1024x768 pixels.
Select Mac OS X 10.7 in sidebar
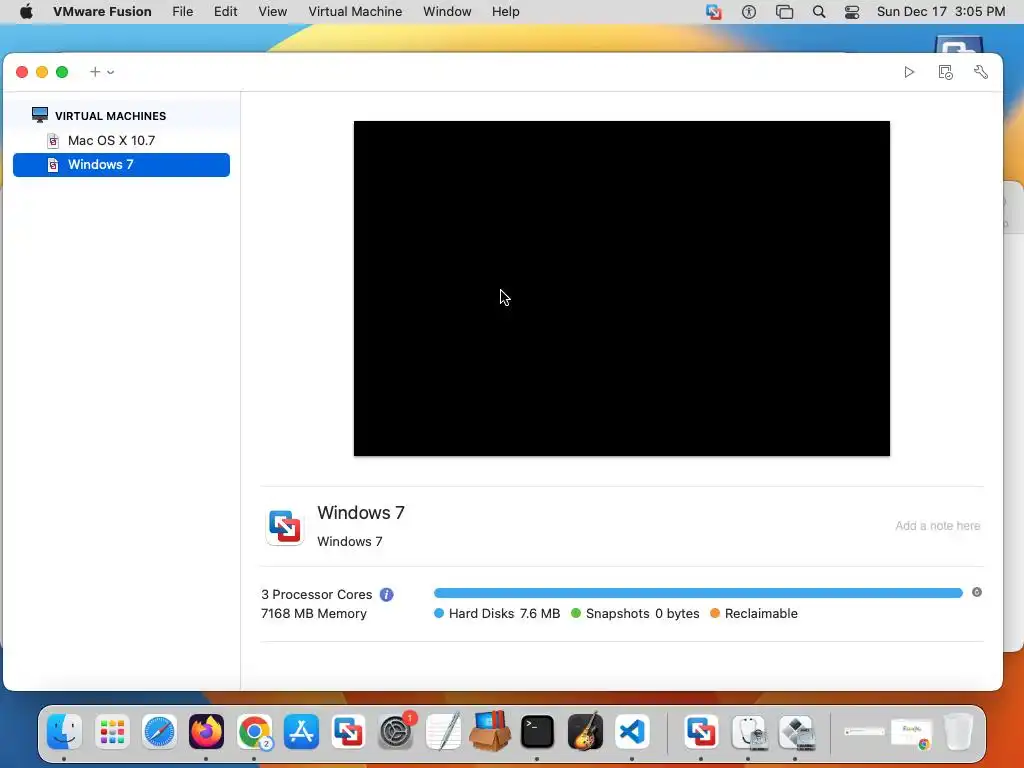pos(121,140)
